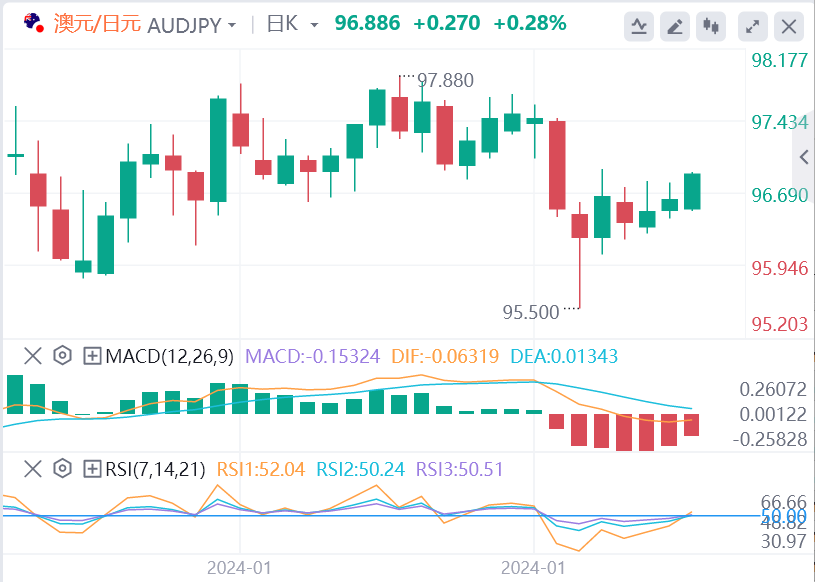Click the MACD:-0.15324 value
815x582 pixels.
(x=312, y=356)
